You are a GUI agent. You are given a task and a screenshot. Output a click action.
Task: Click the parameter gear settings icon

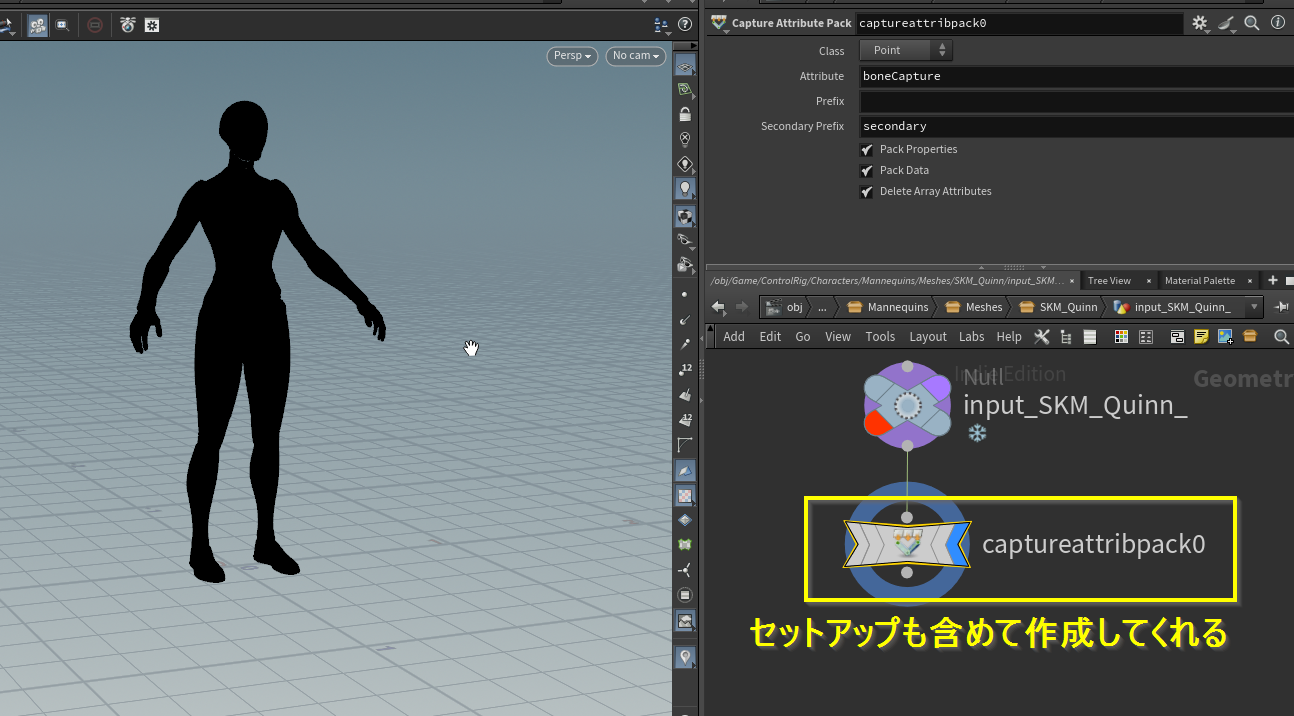[1200, 23]
